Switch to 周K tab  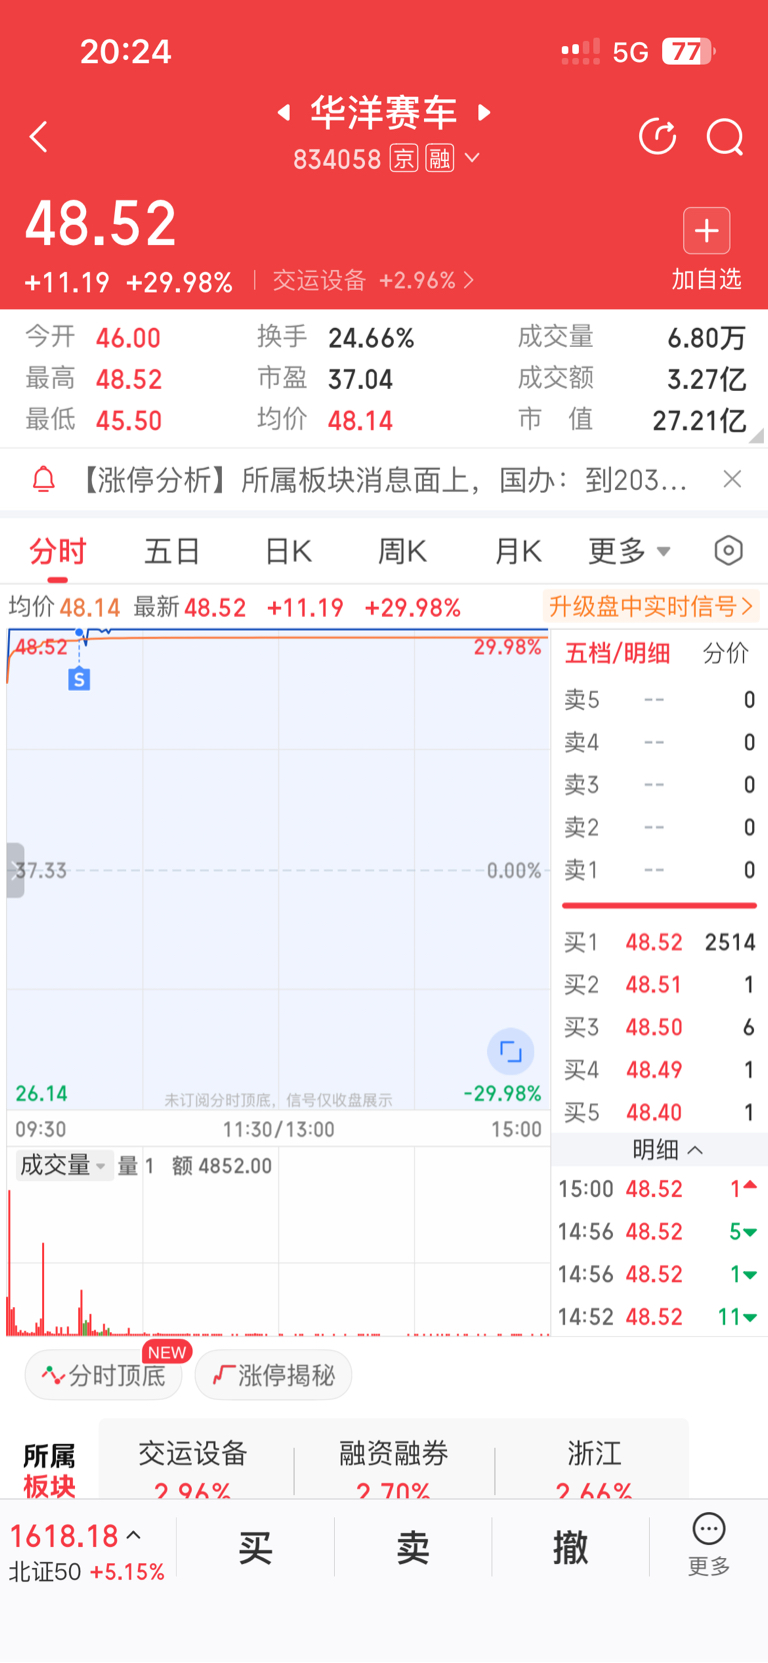pyautogui.click(x=402, y=551)
